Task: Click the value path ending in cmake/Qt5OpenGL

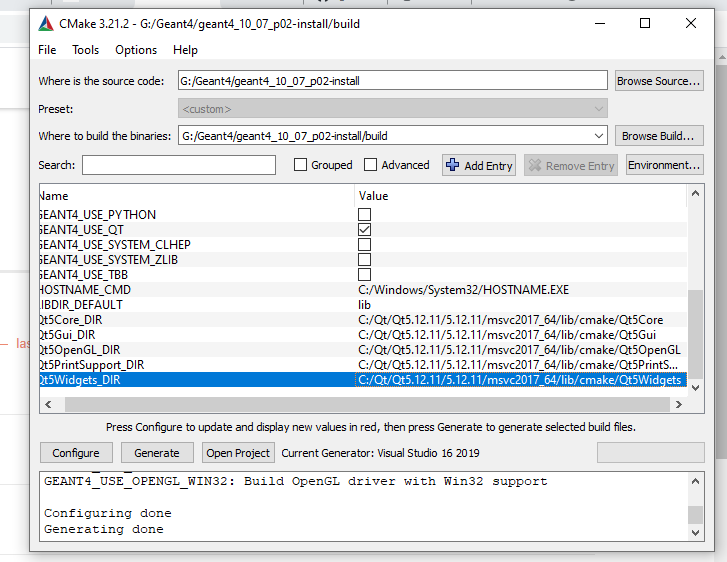Action: tap(519, 350)
